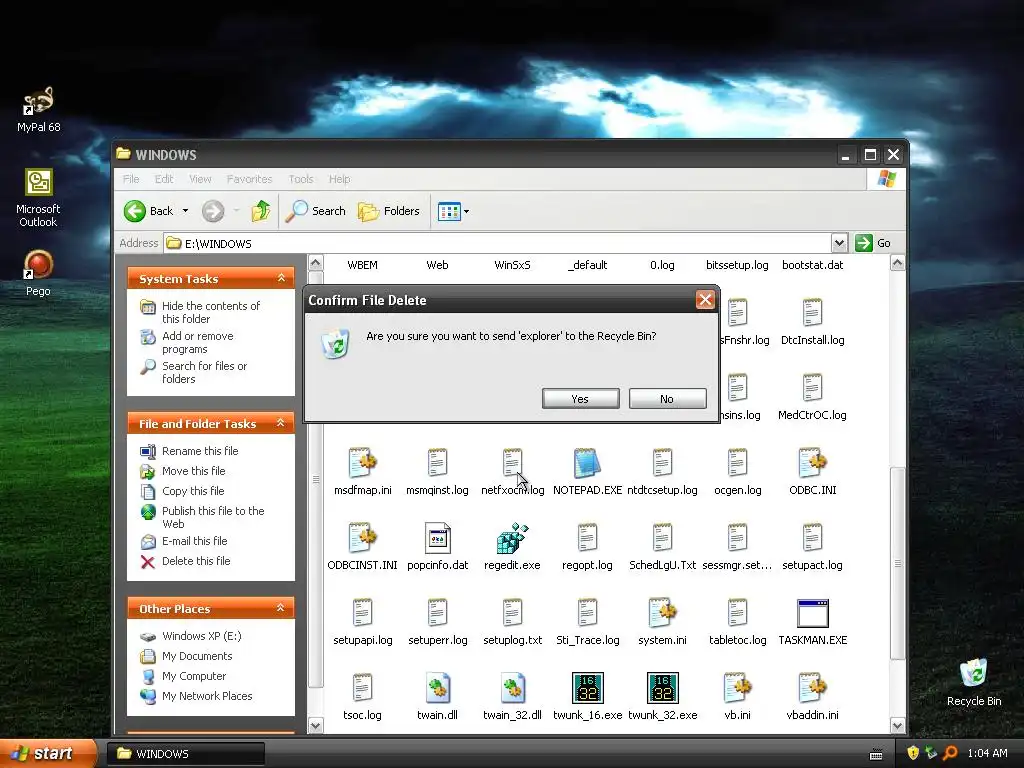The width and height of the screenshot is (1024, 768).
Task: Select the MedCtrOC.log file icon
Action: click(812, 388)
